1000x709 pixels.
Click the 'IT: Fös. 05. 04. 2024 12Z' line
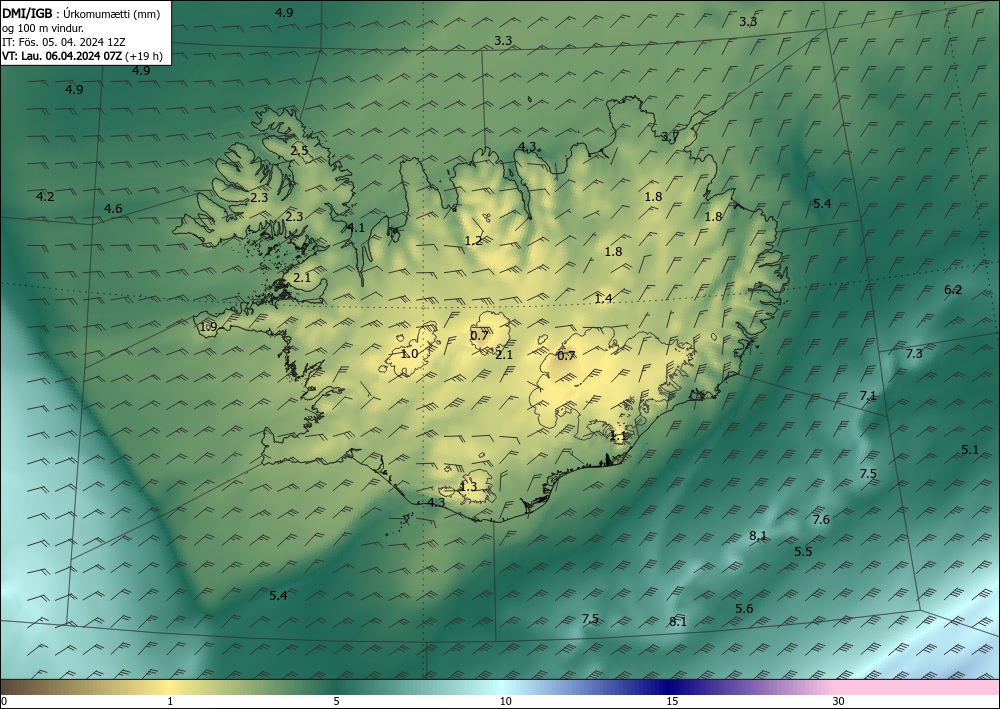pos(64,41)
